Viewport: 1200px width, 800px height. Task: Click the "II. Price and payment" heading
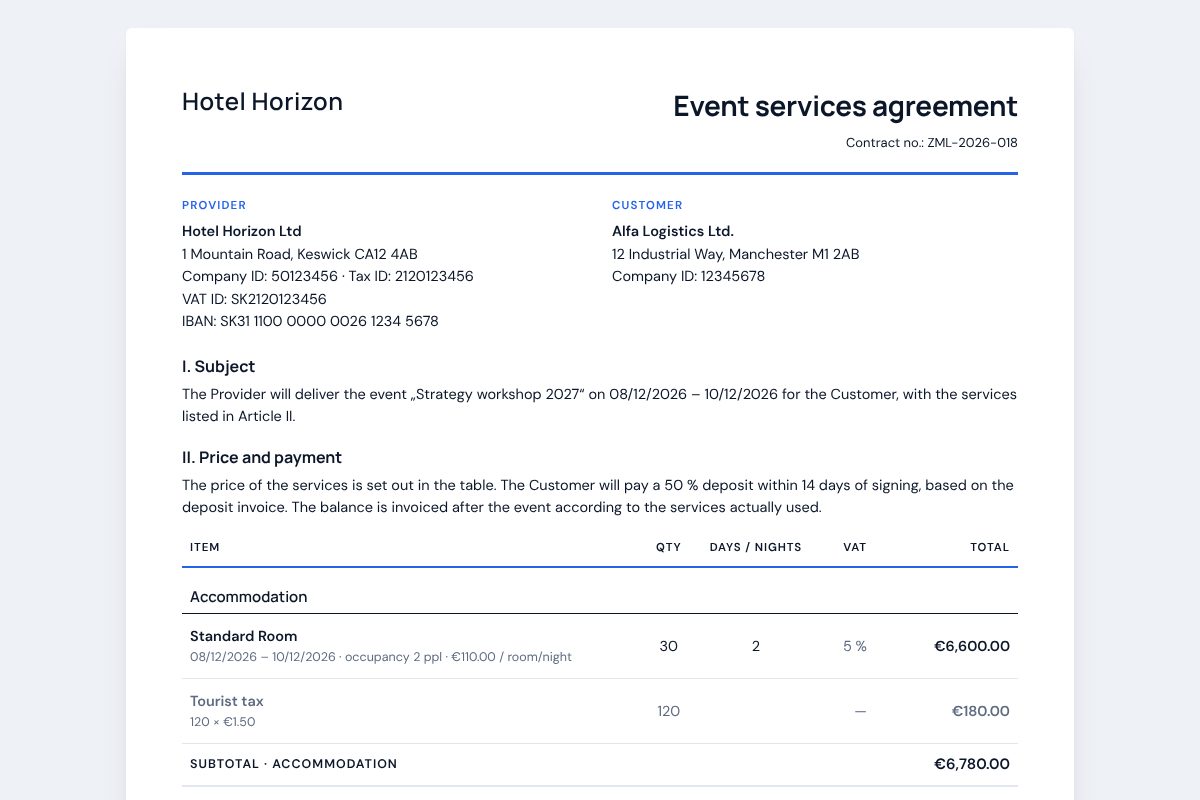tap(262, 457)
